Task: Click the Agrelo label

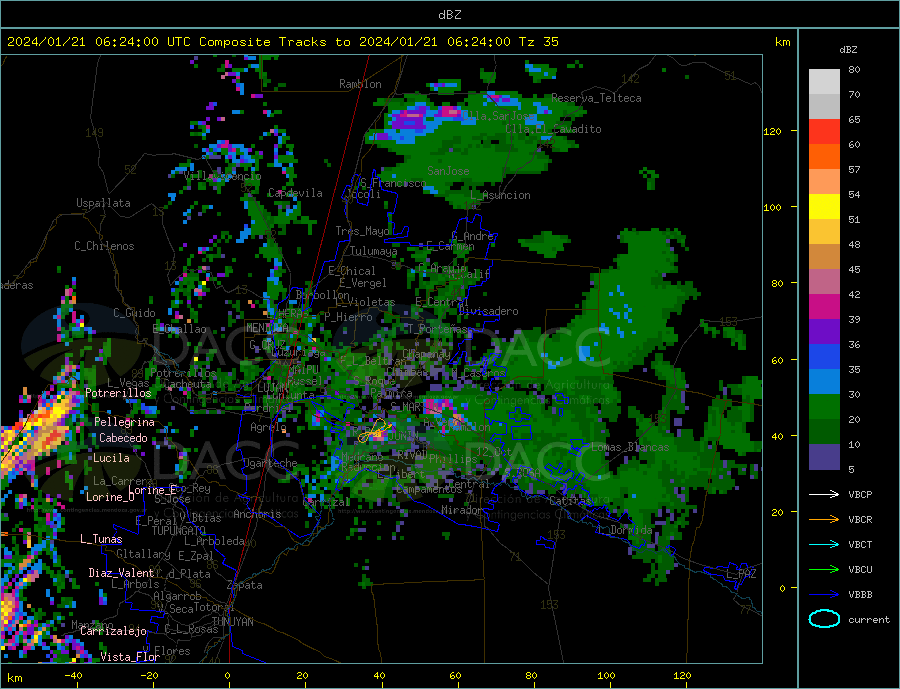Action: 268,427
